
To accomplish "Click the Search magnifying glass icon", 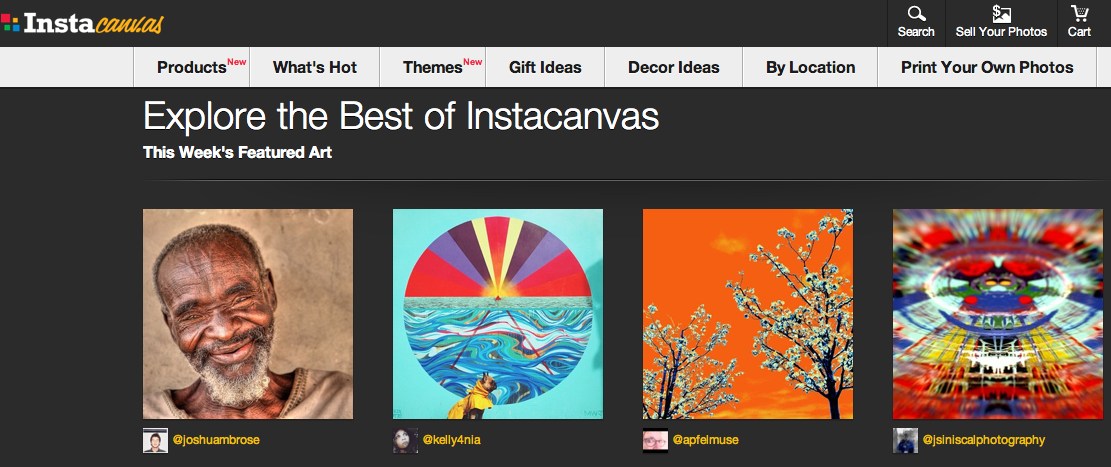I will (x=916, y=13).
